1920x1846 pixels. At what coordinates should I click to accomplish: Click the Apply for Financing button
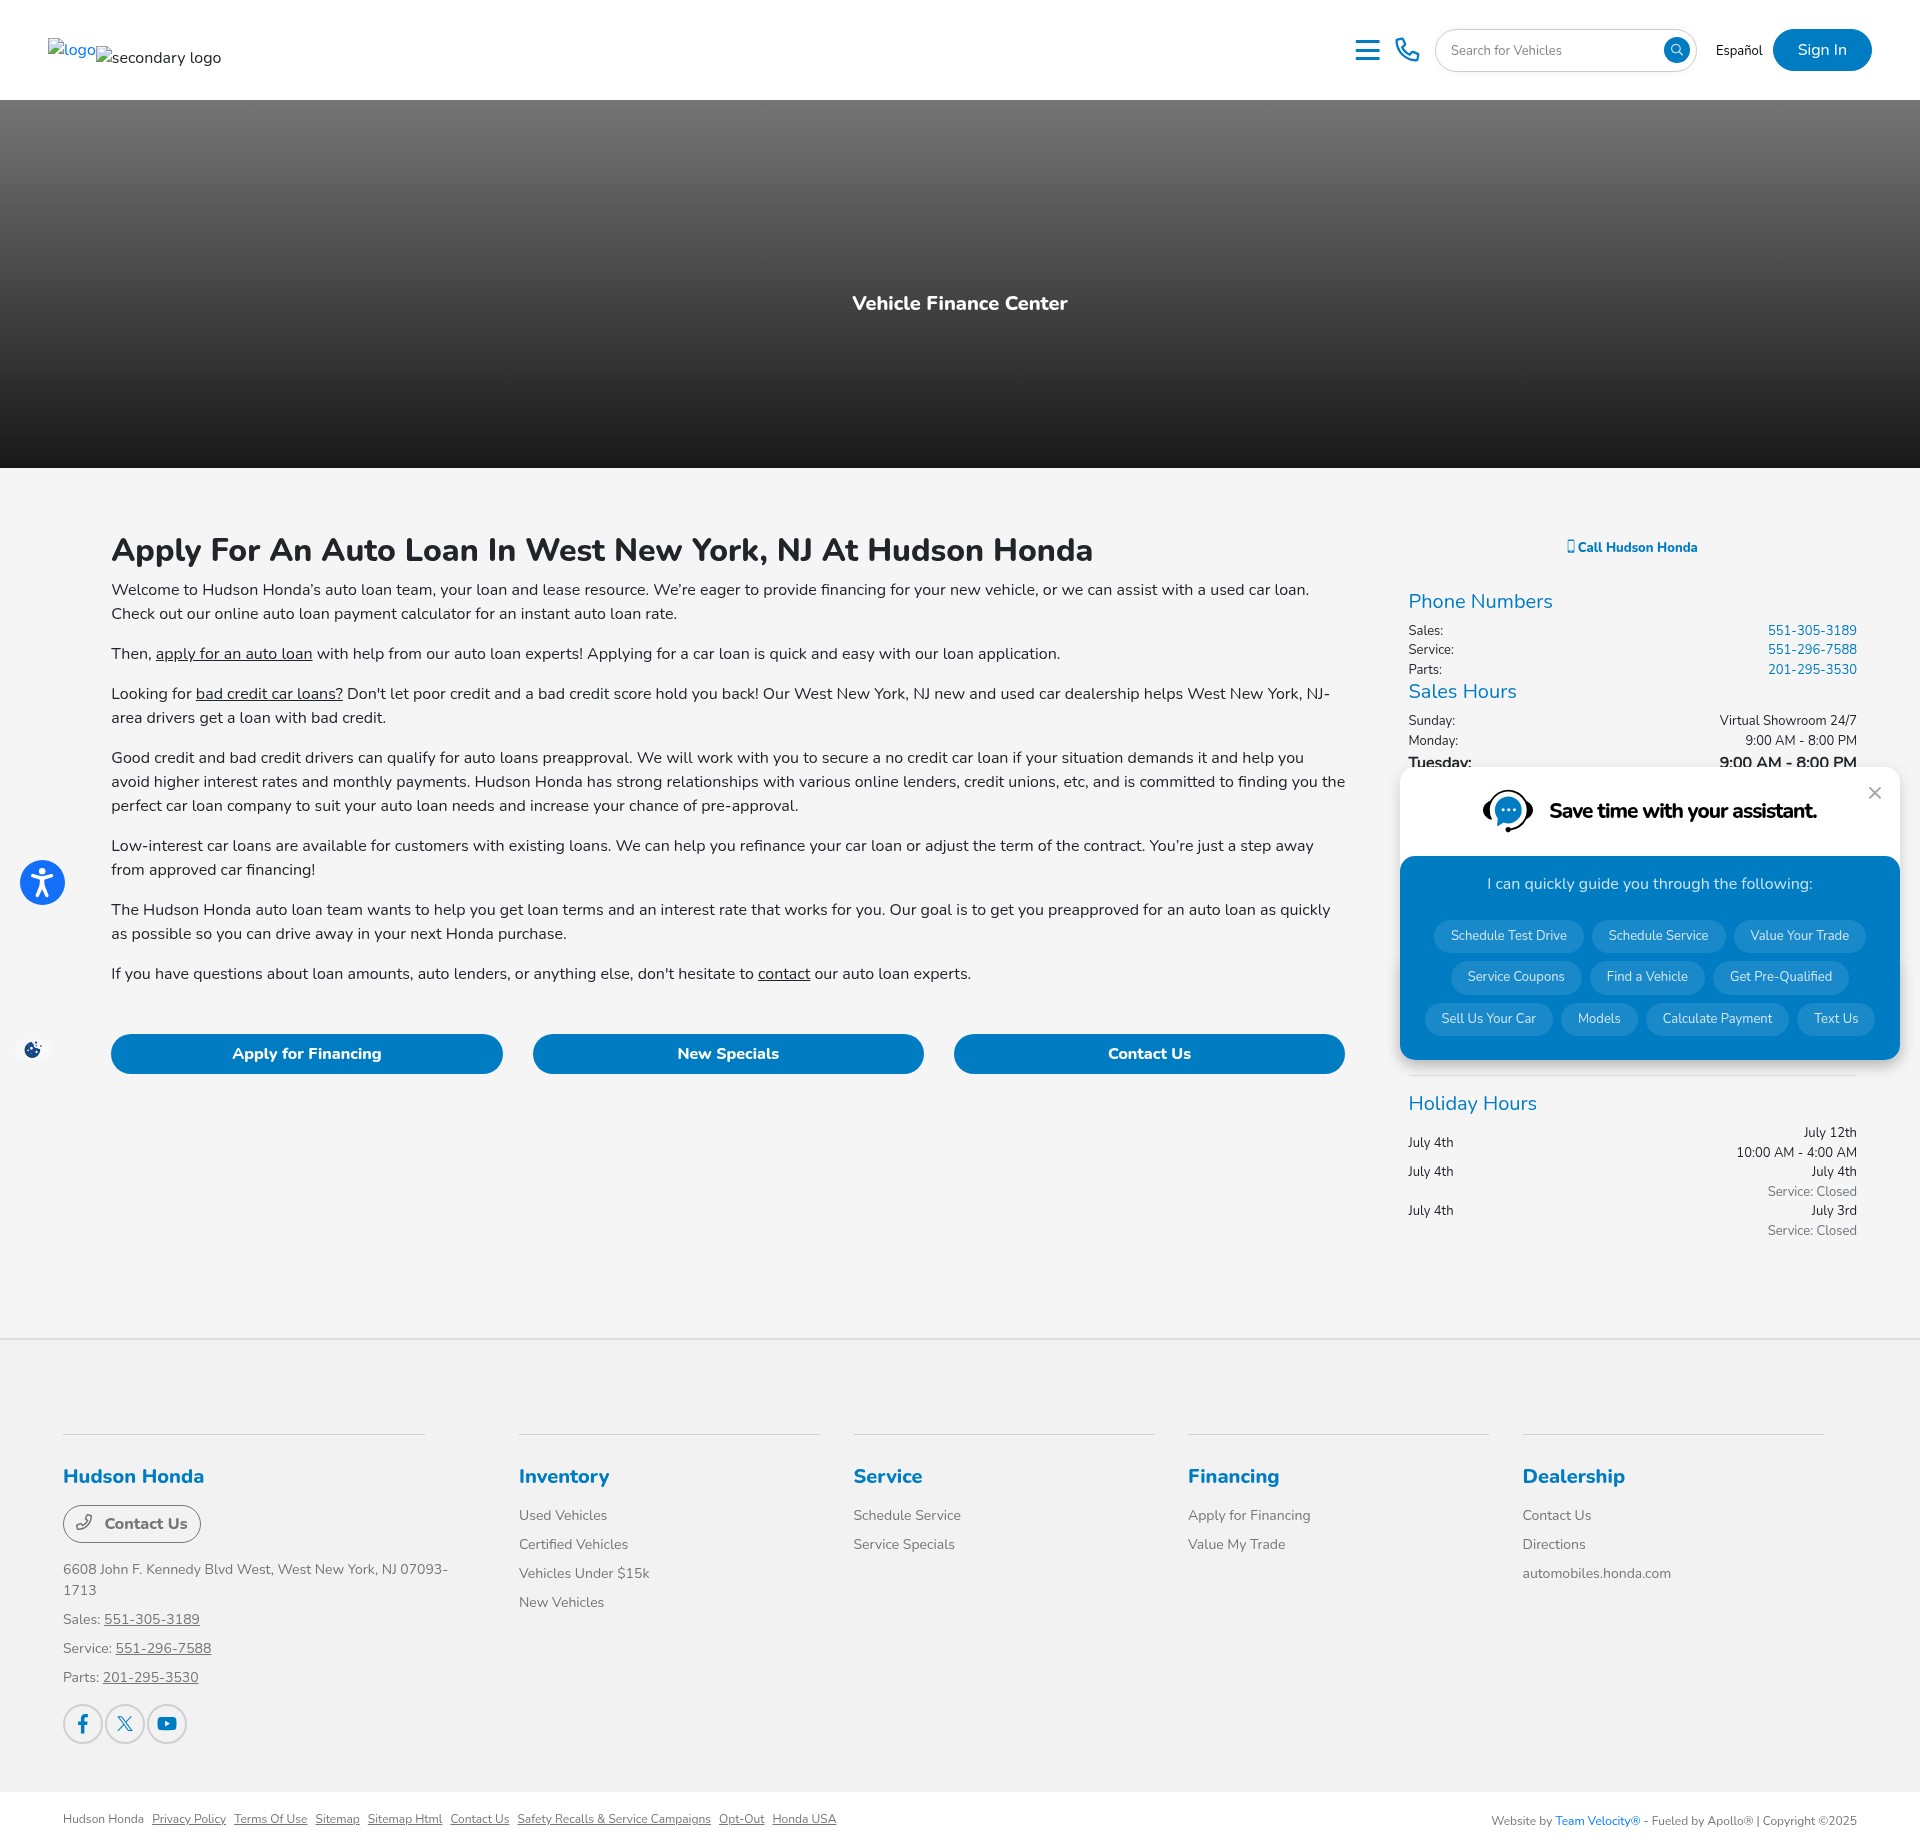[307, 1054]
